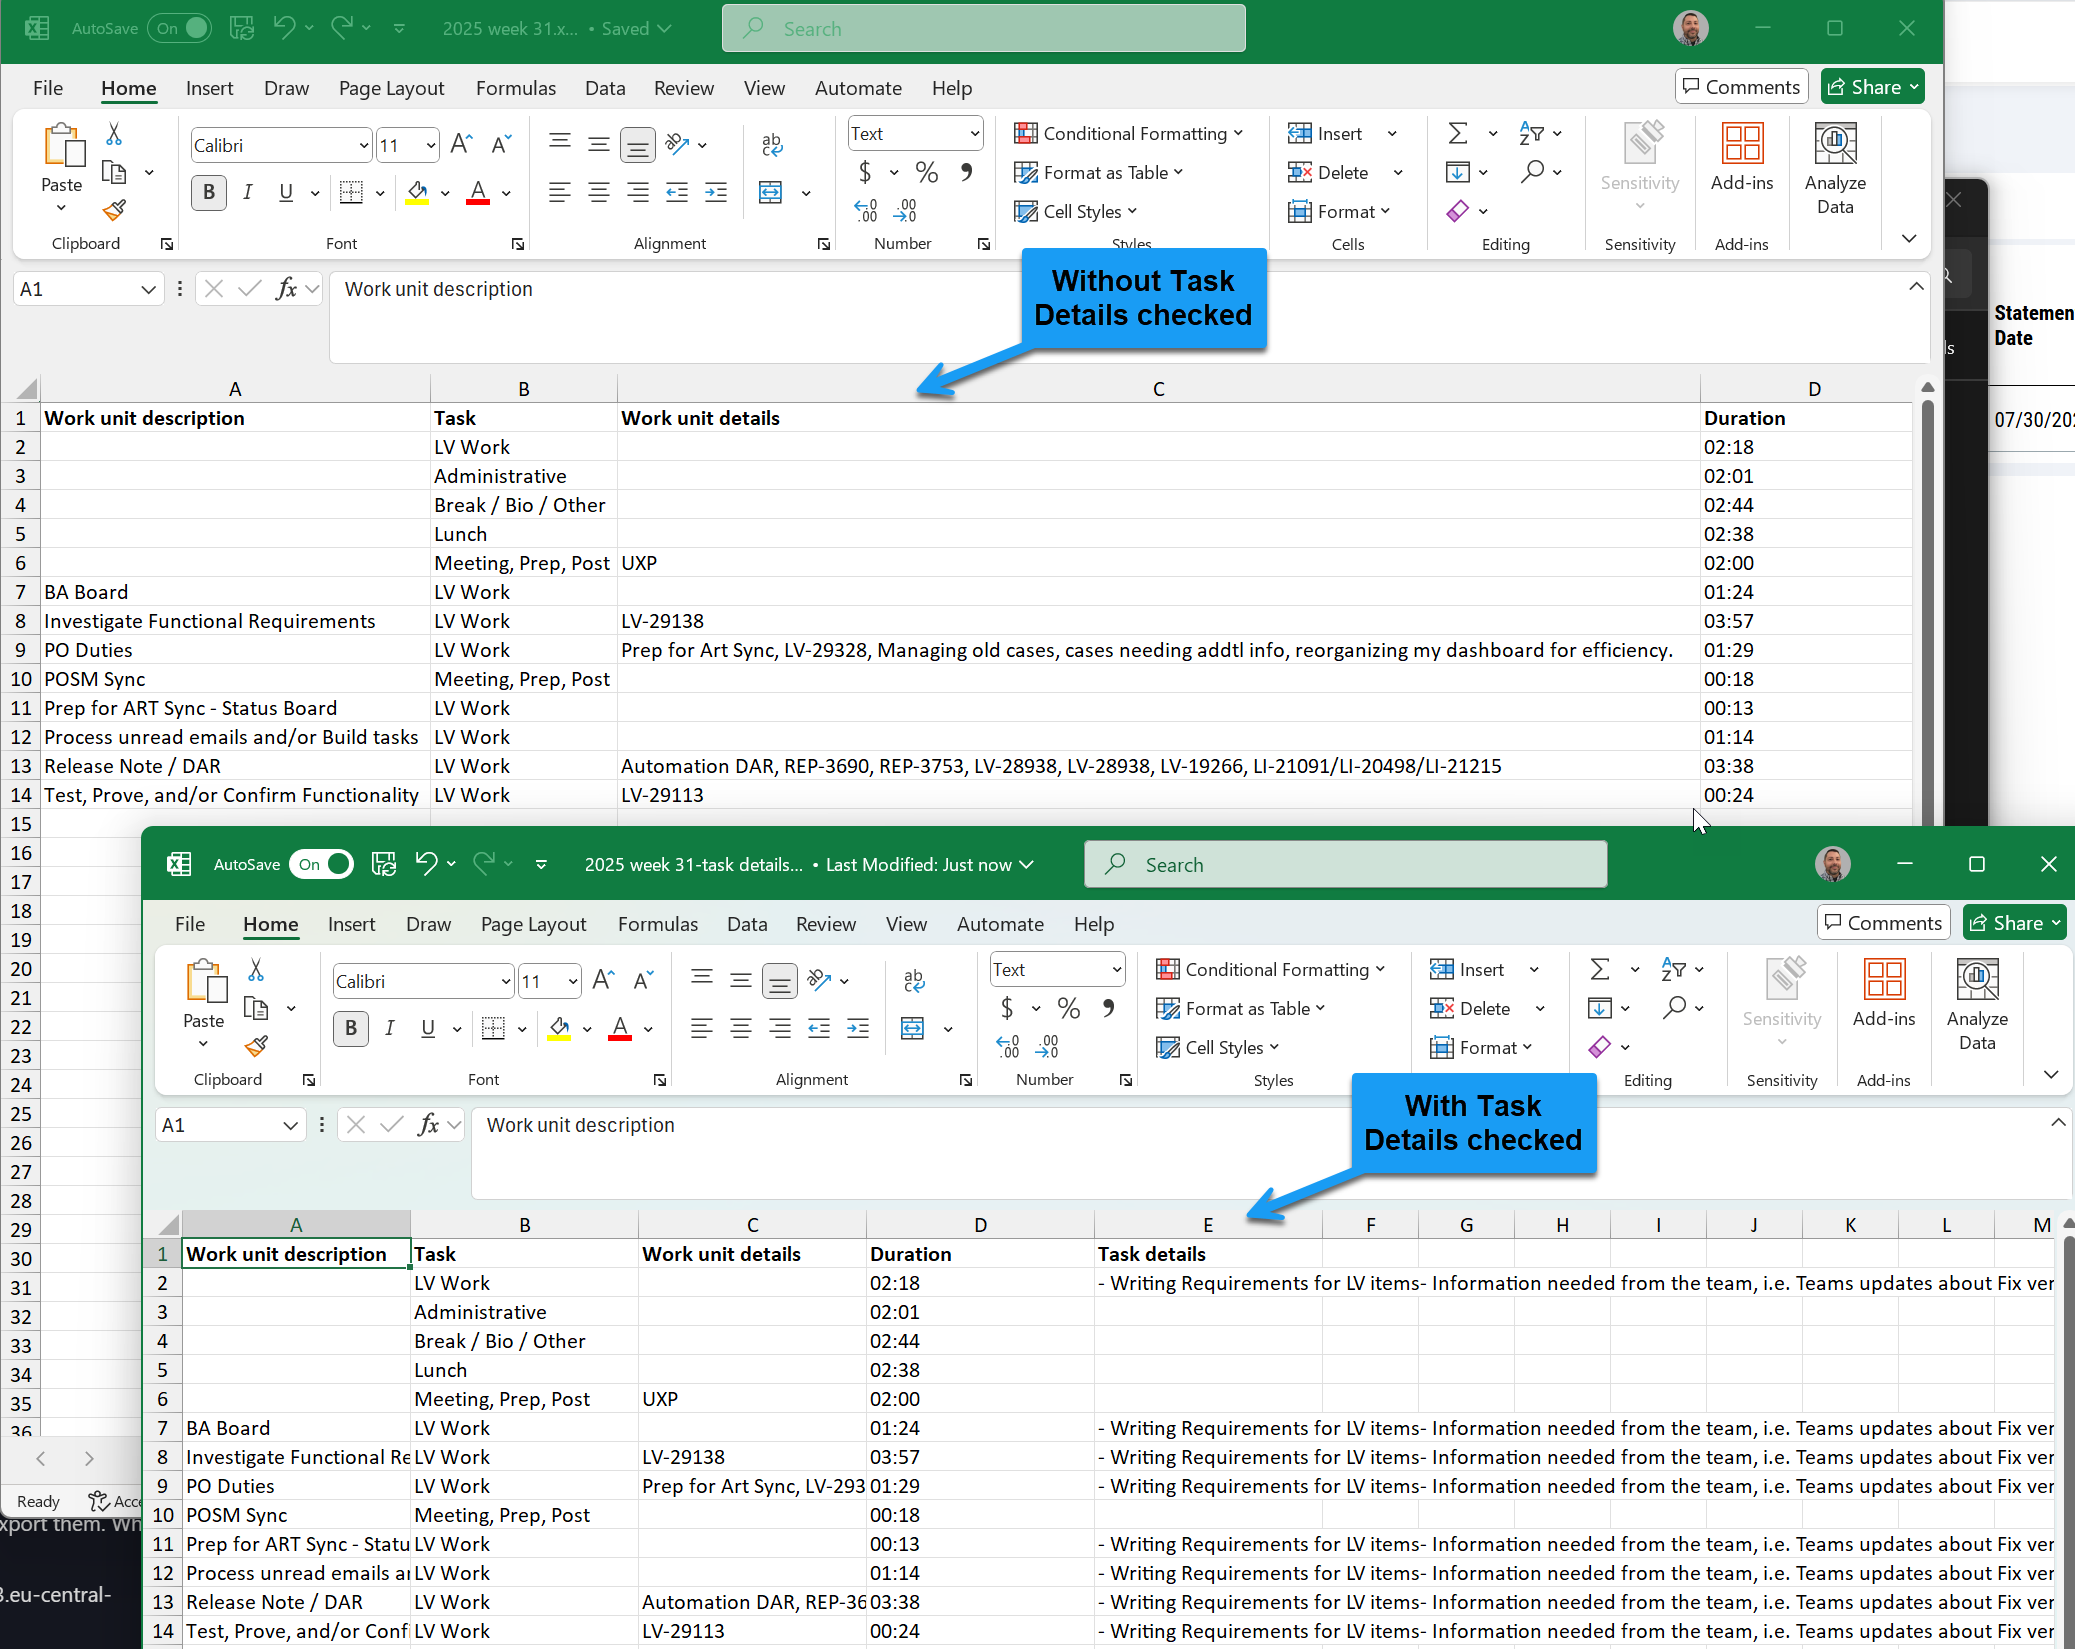Click yellow Fill Color in task details window
The width and height of the screenshot is (2075, 1649).
point(560,1028)
